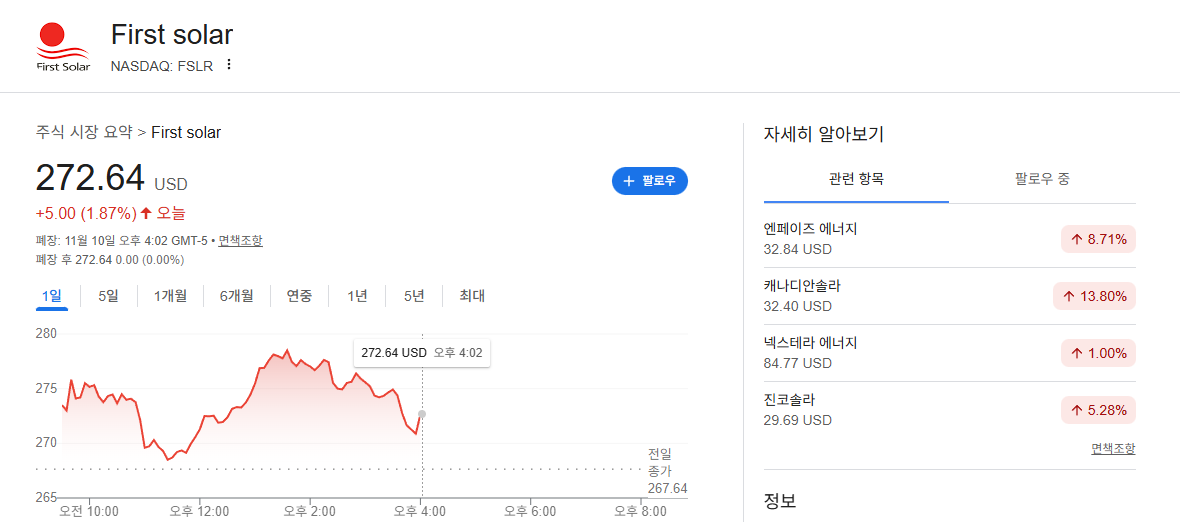This screenshot has height=522, width=1180.
Task: Open the 관련 항목 tab
Action: click(x=856, y=179)
